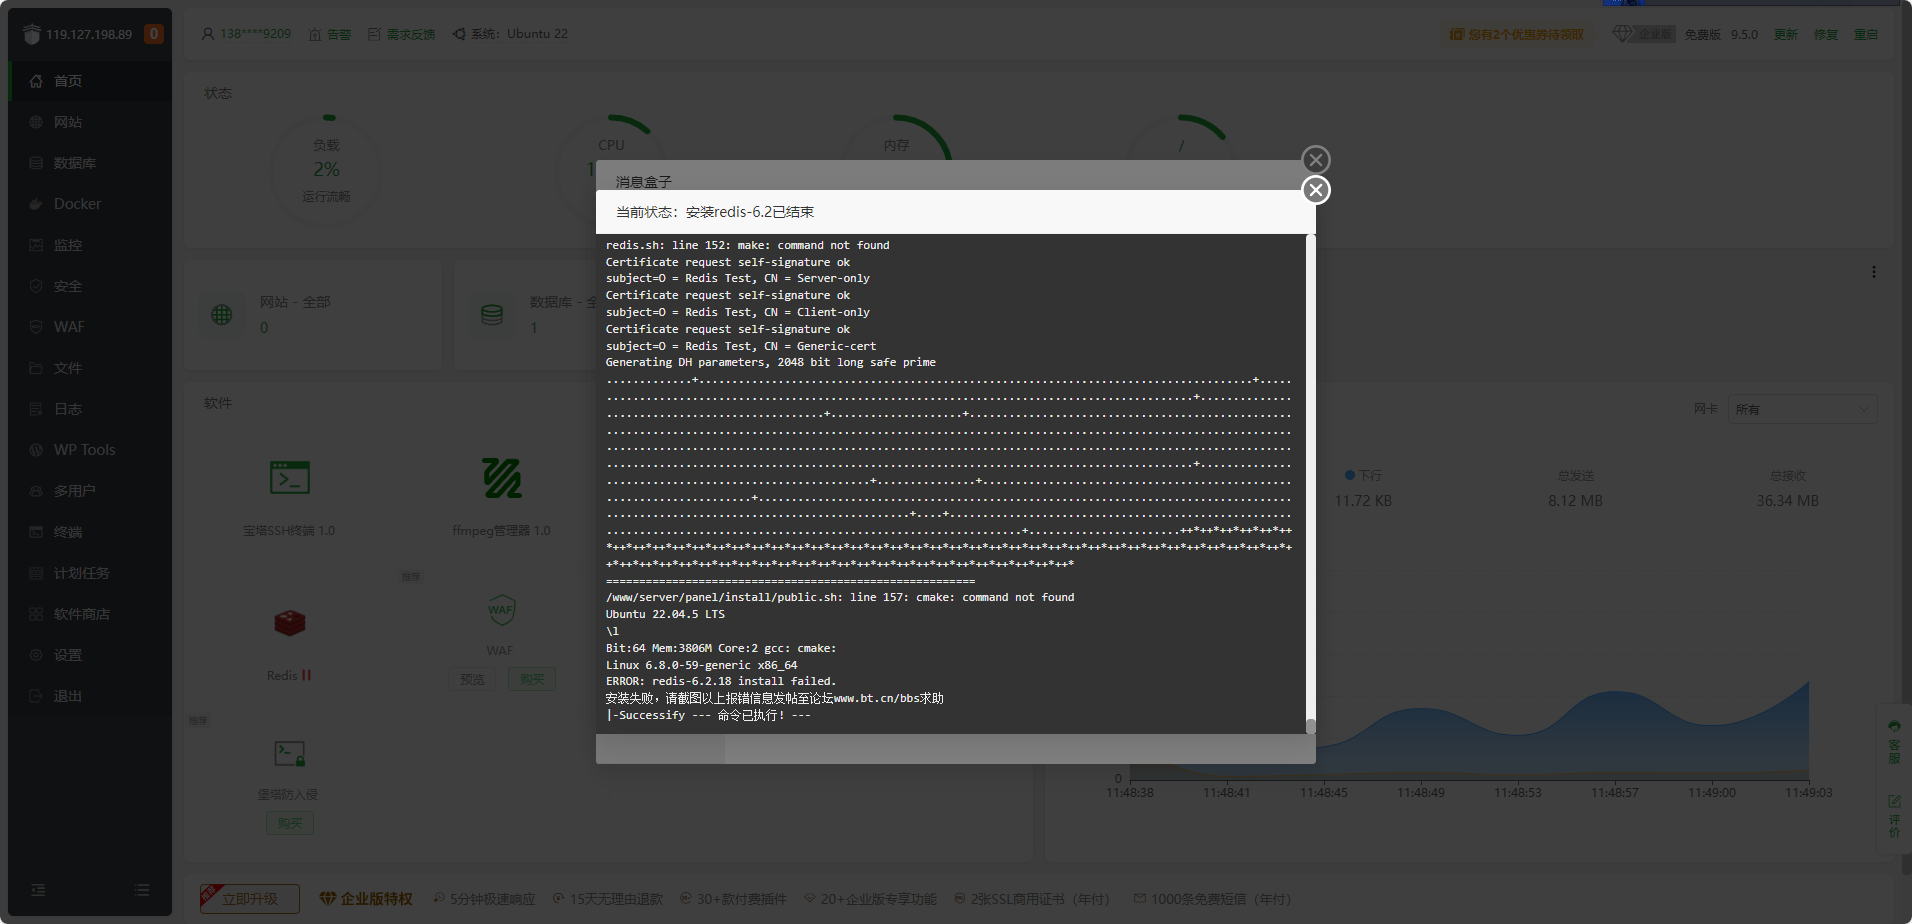The width and height of the screenshot is (1912, 924).
Task: Click the Redis software icon
Action: point(290,623)
